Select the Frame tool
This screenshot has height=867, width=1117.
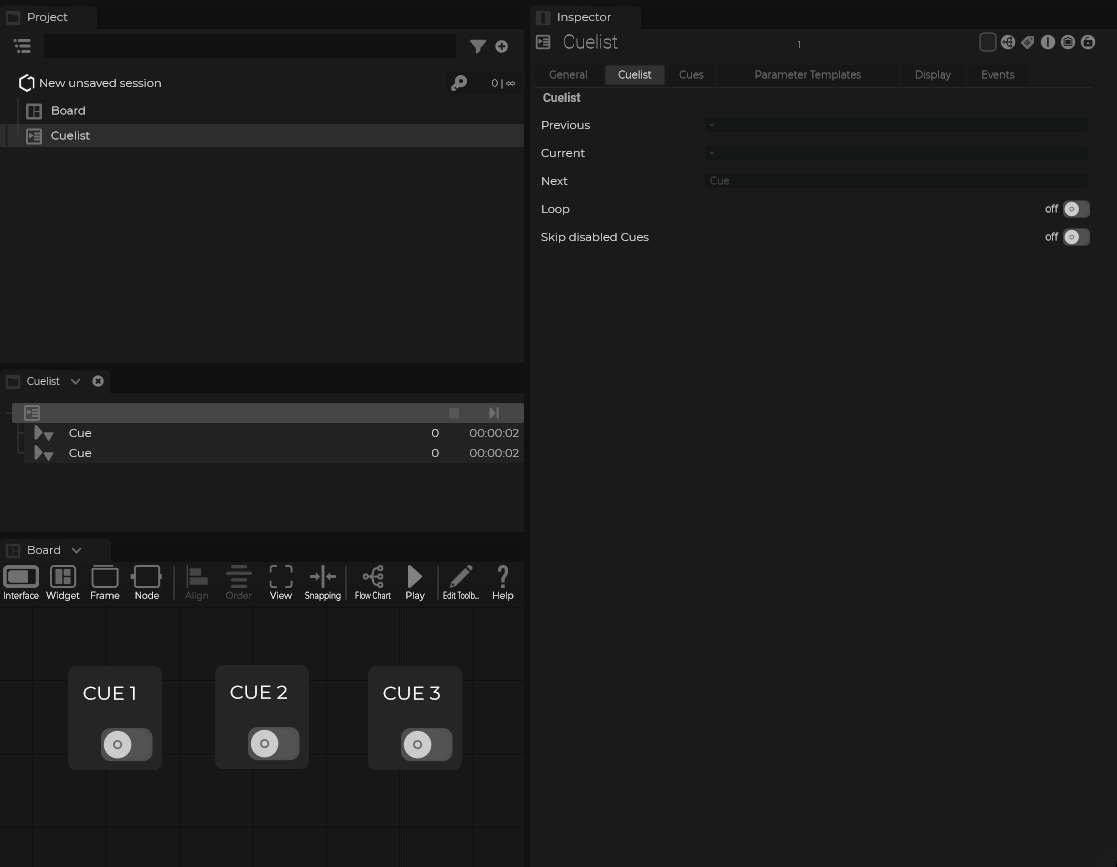(x=104, y=582)
